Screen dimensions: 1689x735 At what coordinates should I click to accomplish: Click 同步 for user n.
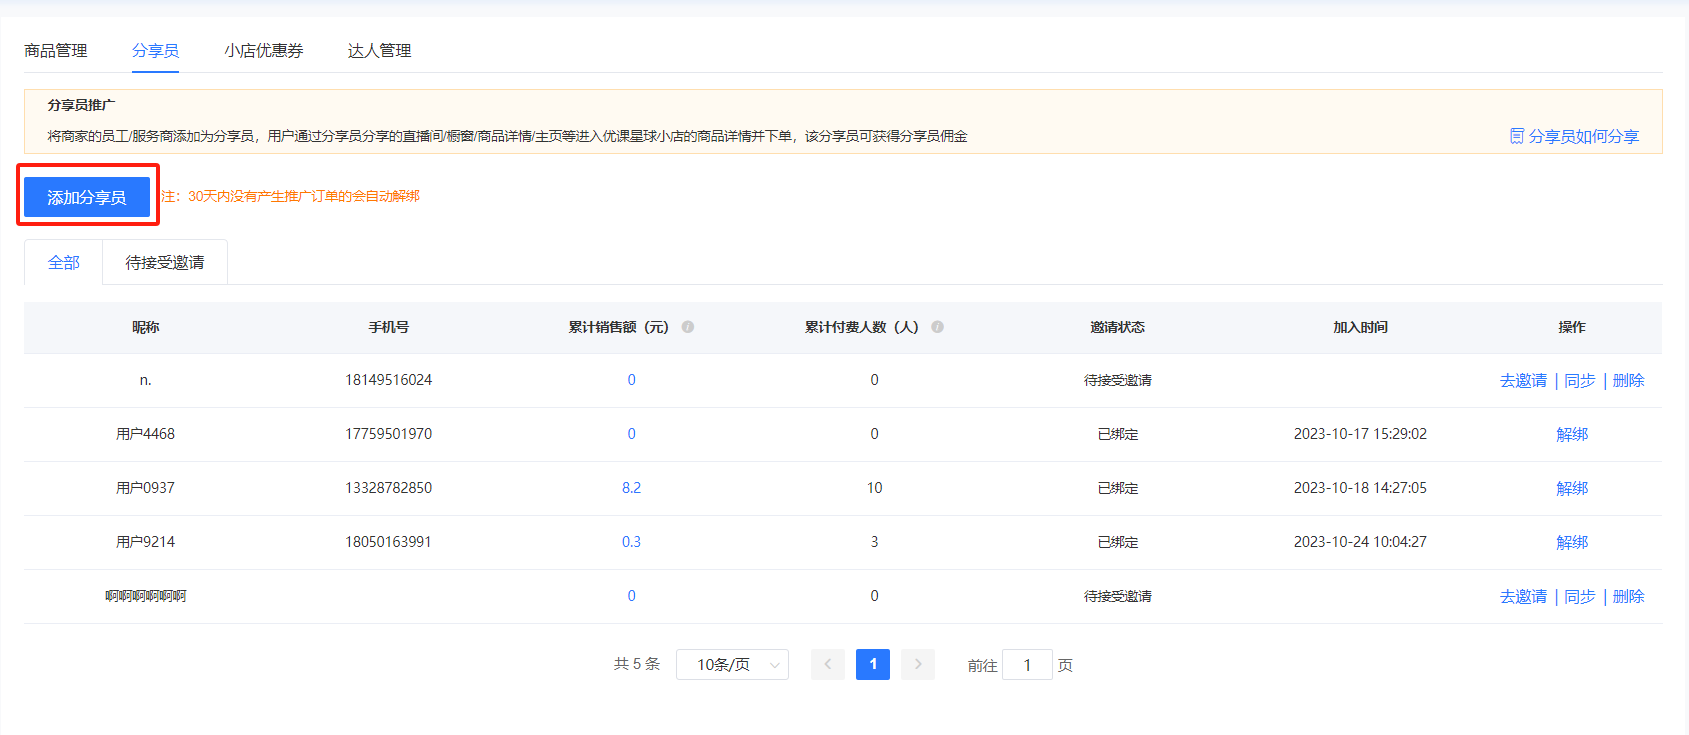1580,380
